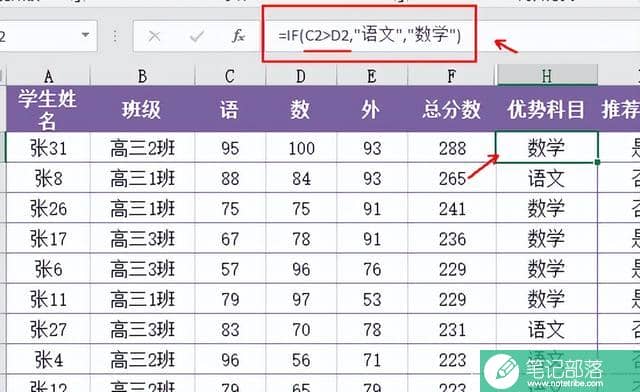Select cell 高三3班 in 张17 row
Image resolution: width=640 pixels, height=392 pixels.
(x=142, y=238)
